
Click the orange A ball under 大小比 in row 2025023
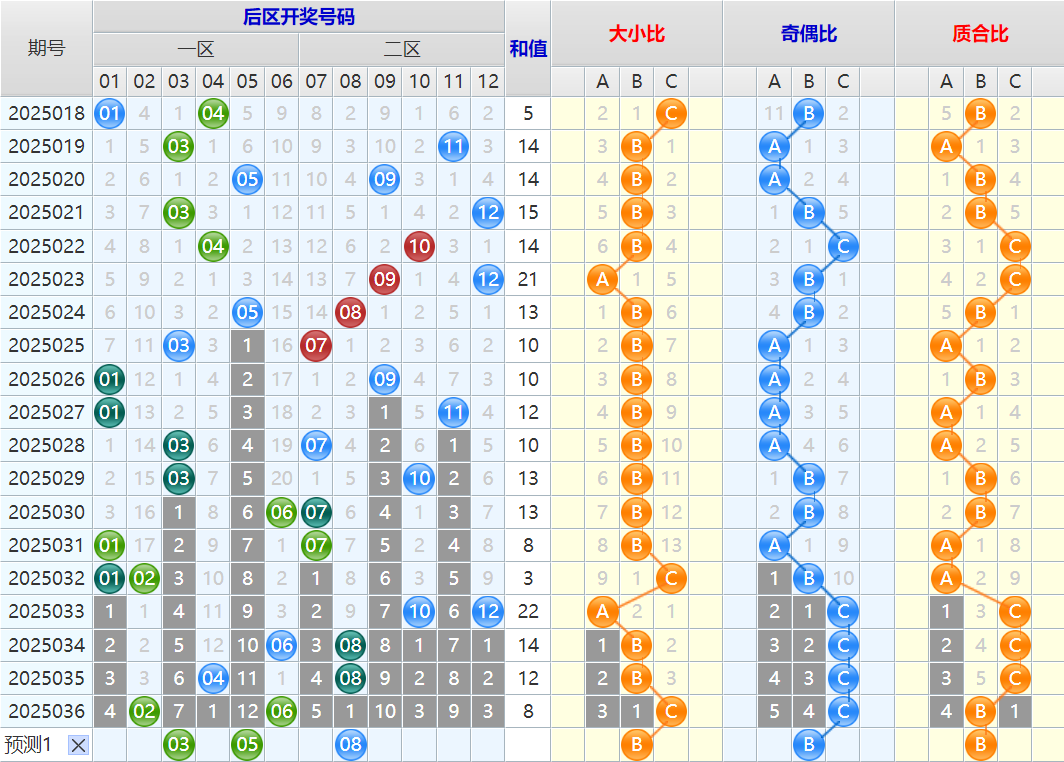tap(602, 279)
